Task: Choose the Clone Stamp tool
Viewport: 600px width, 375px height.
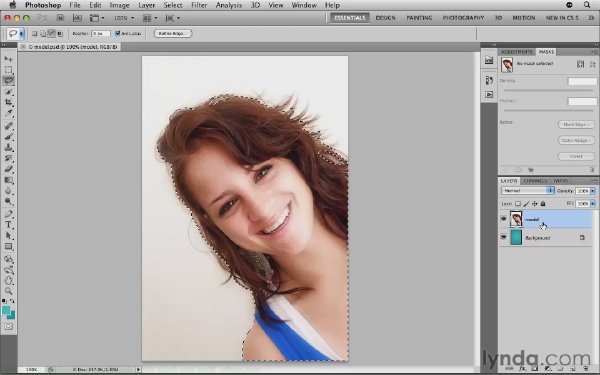Action: [x=8, y=147]
